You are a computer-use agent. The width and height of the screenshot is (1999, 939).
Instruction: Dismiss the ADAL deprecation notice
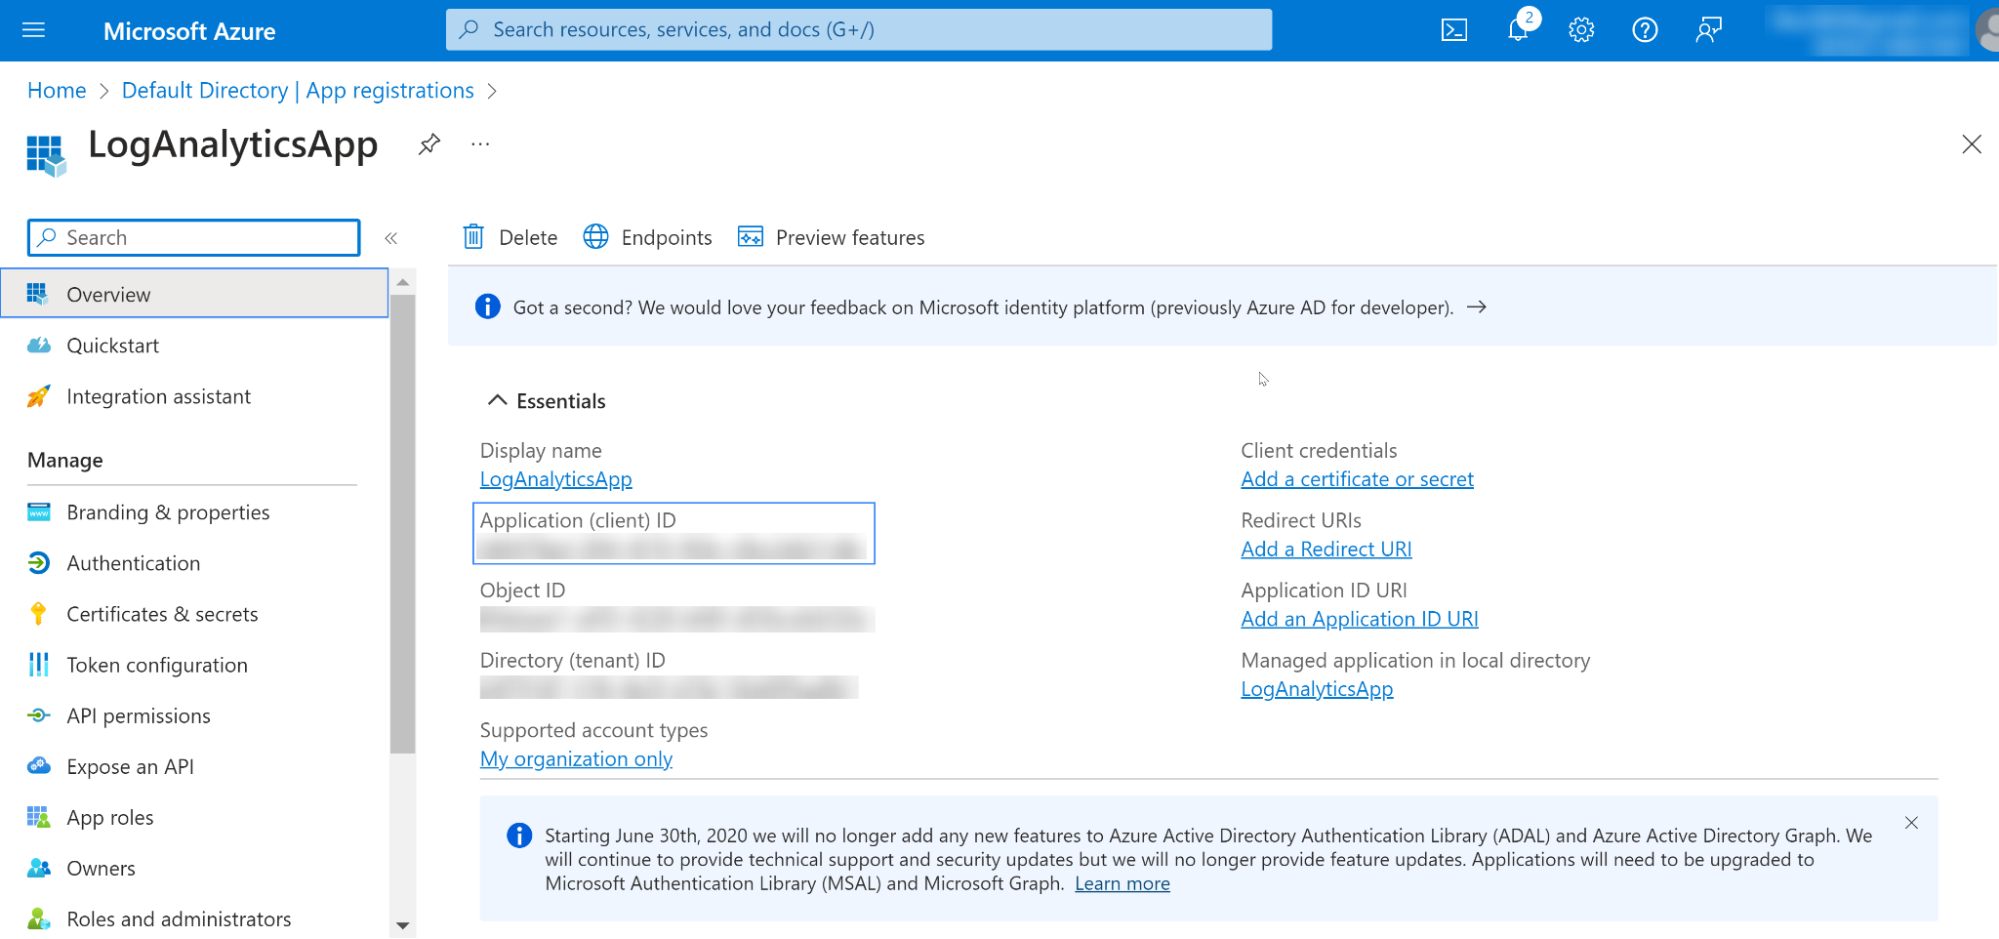[1911, 823]
